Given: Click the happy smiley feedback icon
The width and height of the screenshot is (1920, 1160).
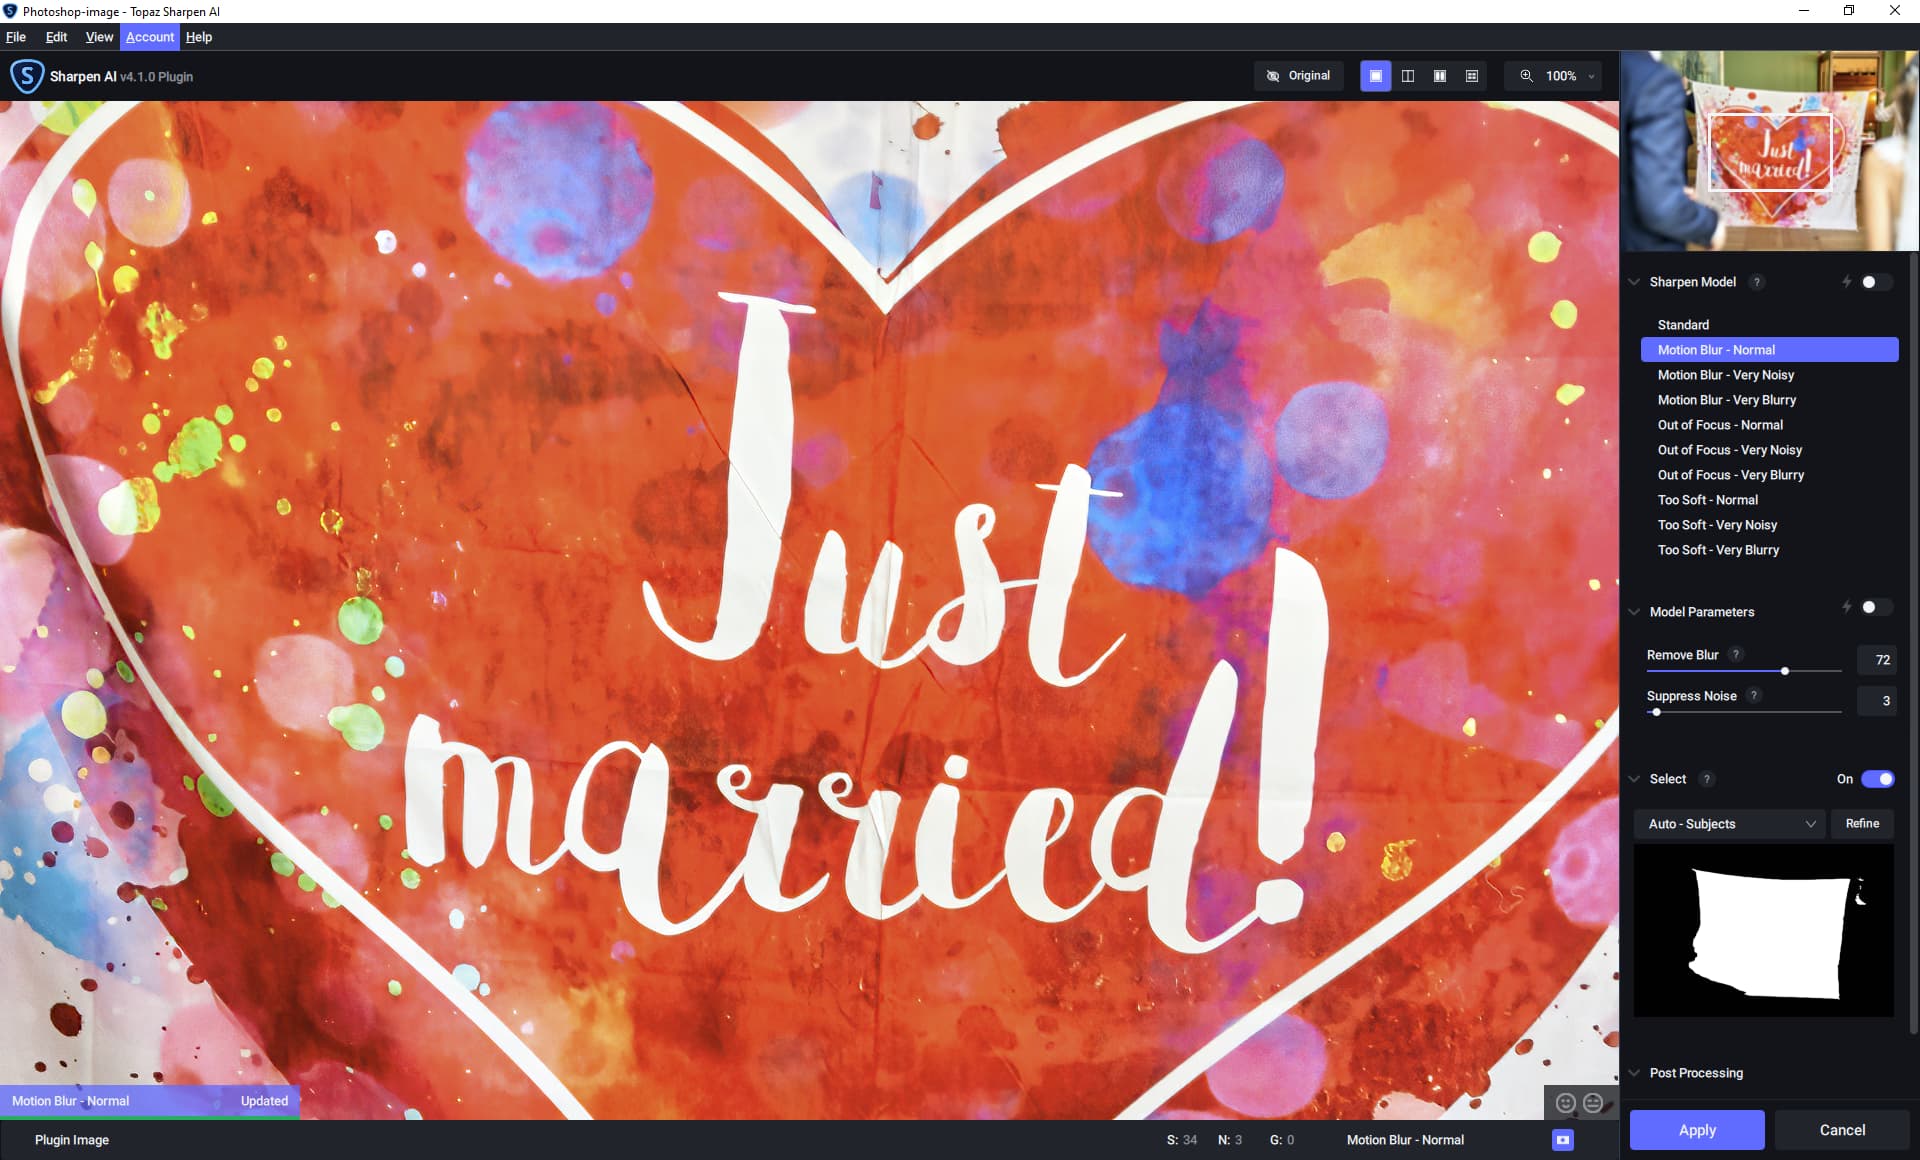Looking at the screenshot, I should [1566, 1102].
